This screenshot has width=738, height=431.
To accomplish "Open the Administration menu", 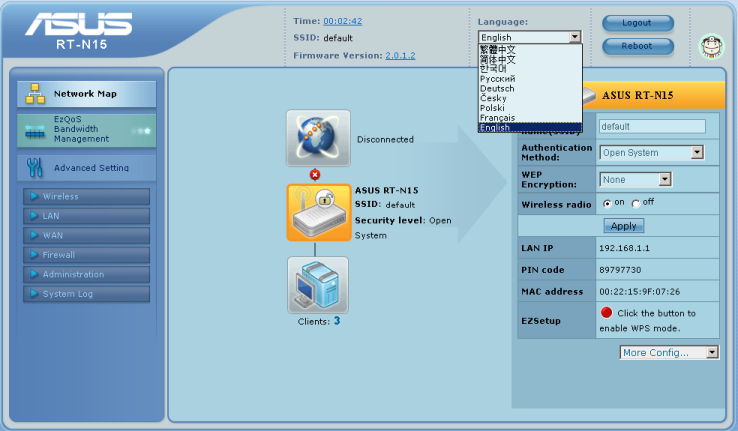I will [87, 274].
